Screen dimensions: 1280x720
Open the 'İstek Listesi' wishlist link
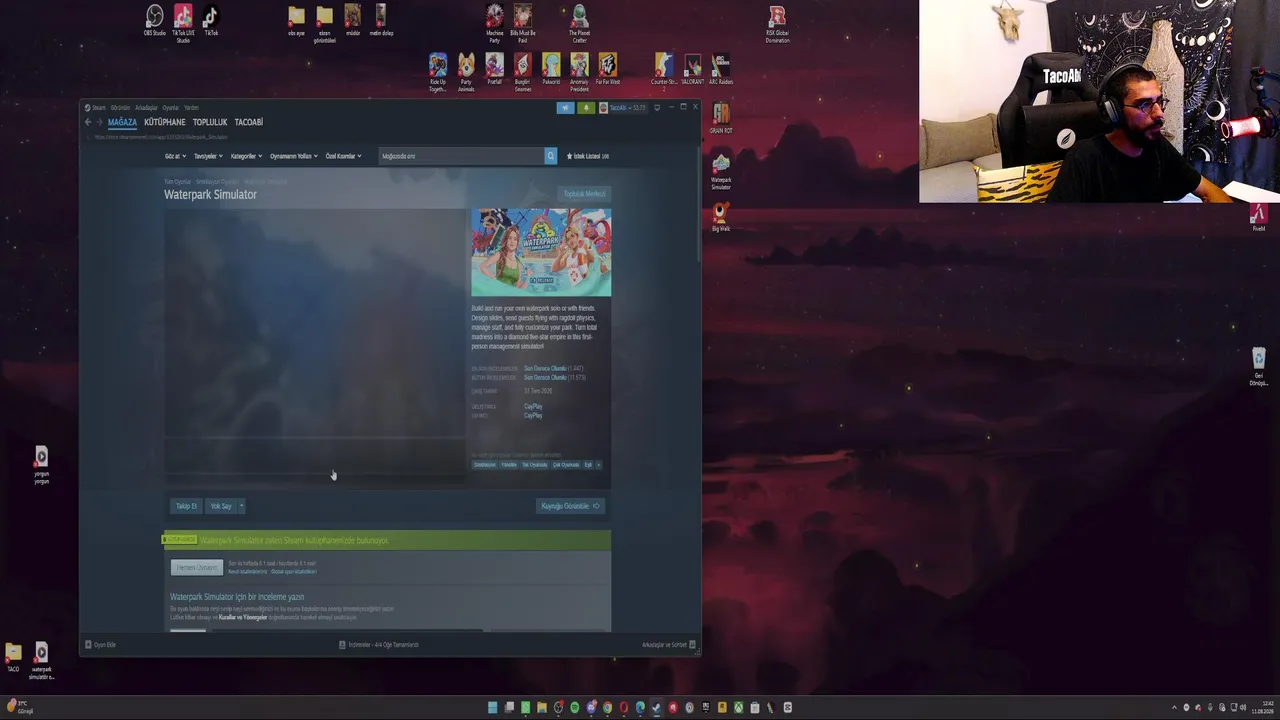point(588,156)
